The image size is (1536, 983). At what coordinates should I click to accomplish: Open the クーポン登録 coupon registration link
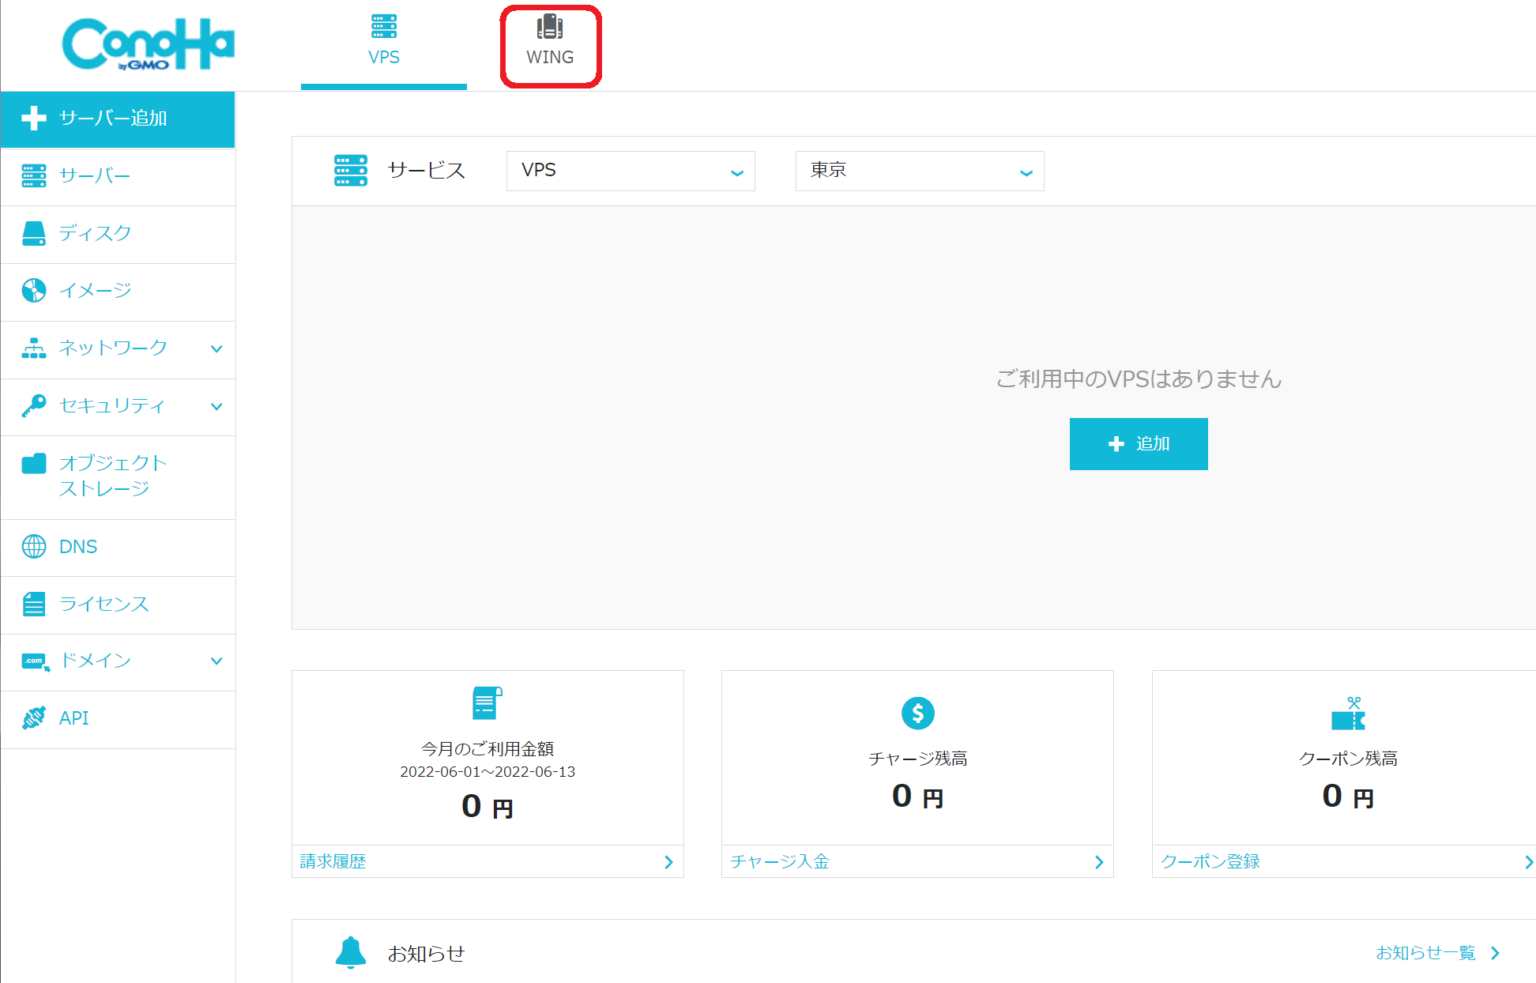tap(1209, 860)
